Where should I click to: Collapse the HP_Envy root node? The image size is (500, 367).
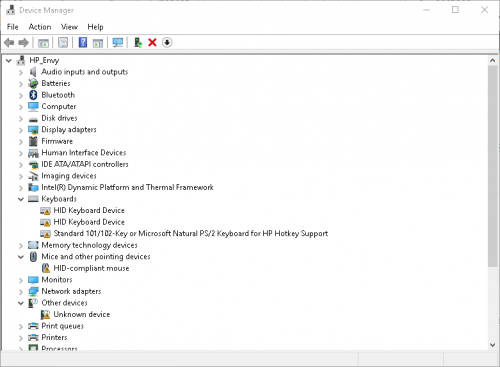tap(9, 61)
